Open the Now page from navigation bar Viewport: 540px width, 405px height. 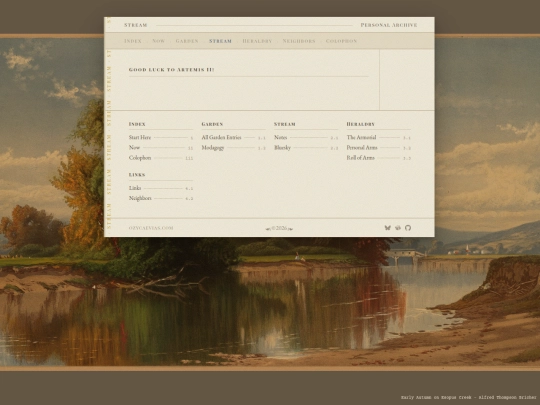point(158,41)
